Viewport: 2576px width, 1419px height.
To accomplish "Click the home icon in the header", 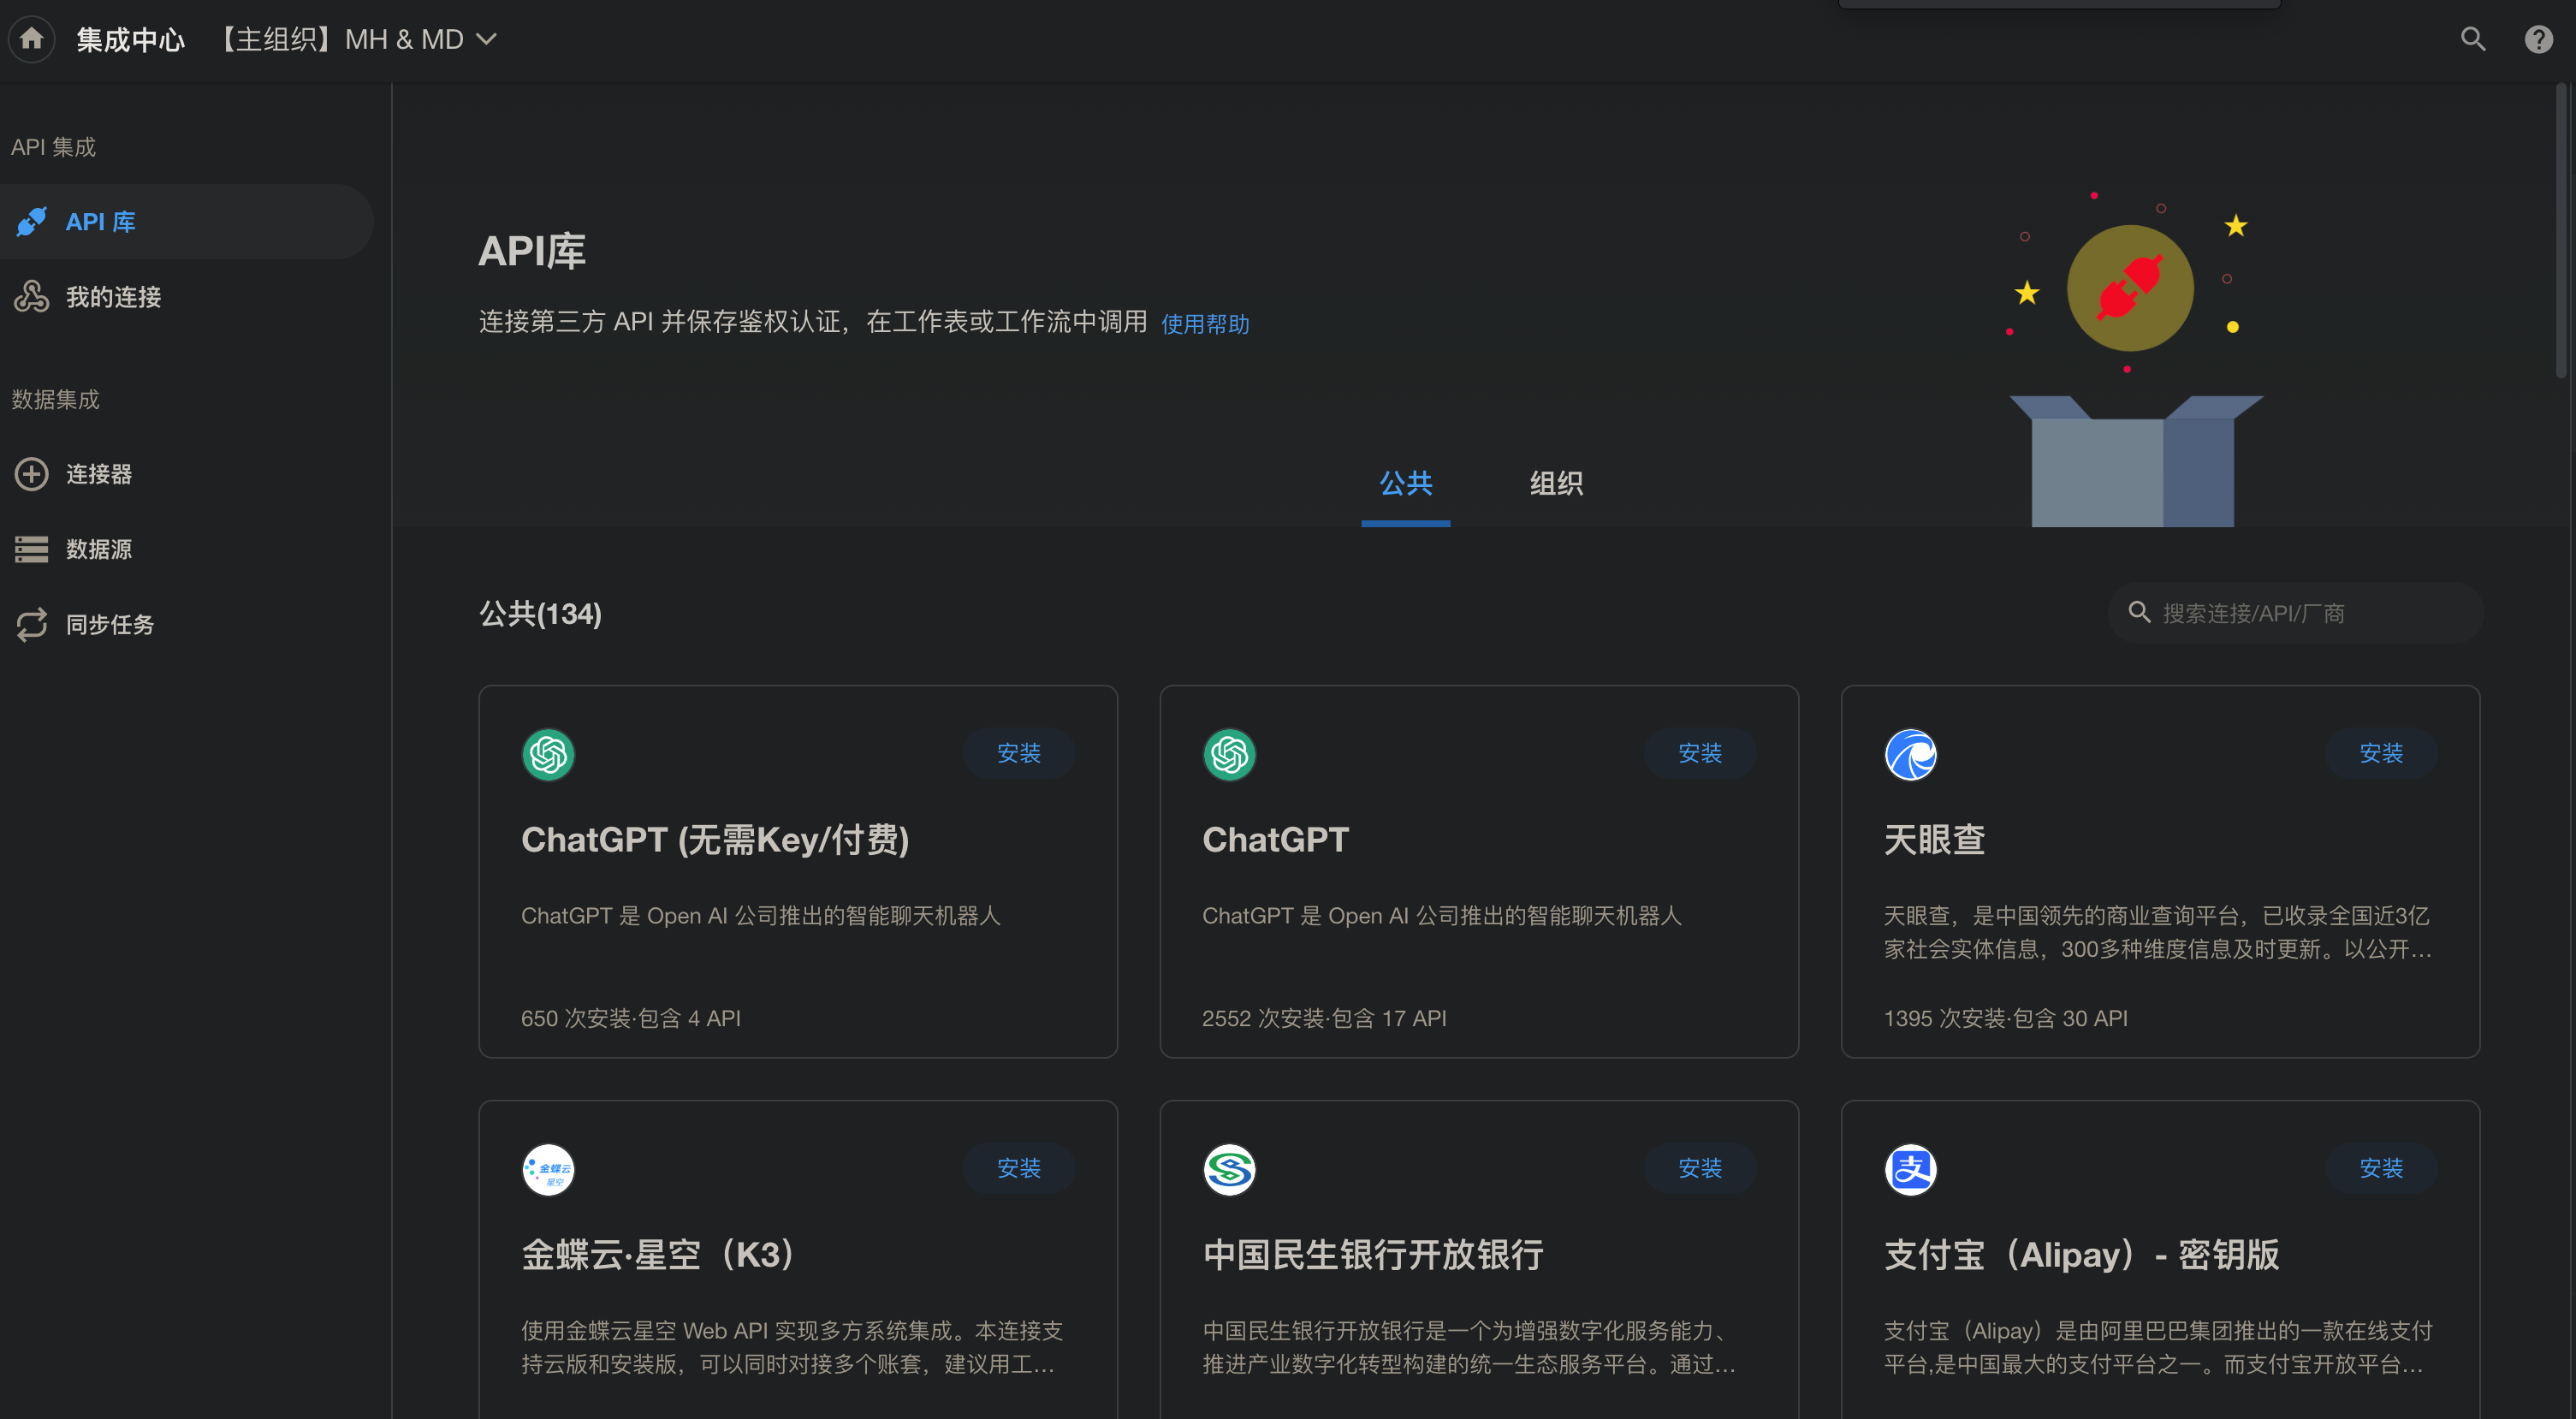I will (32, 39).
